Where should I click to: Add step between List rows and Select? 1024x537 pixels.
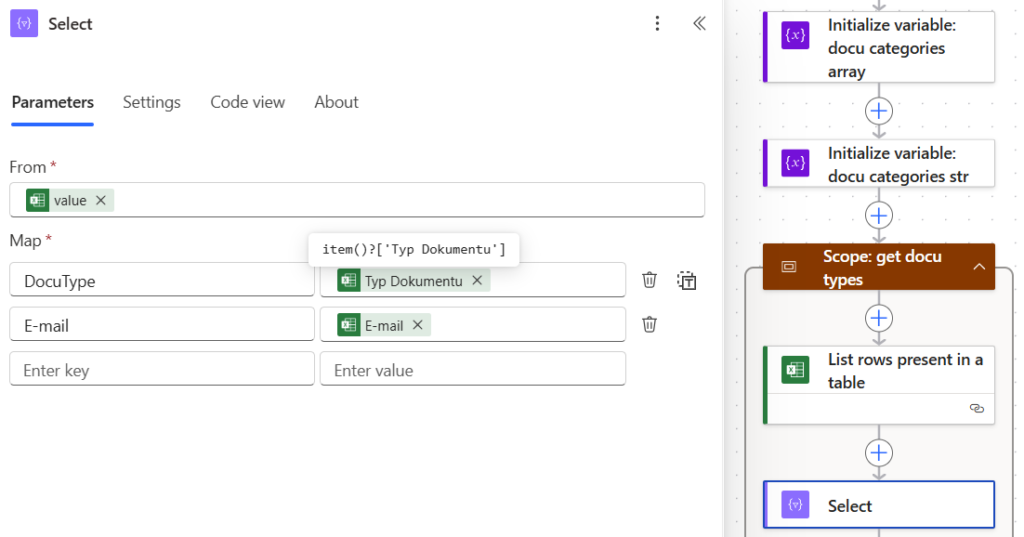coord(879,453)
